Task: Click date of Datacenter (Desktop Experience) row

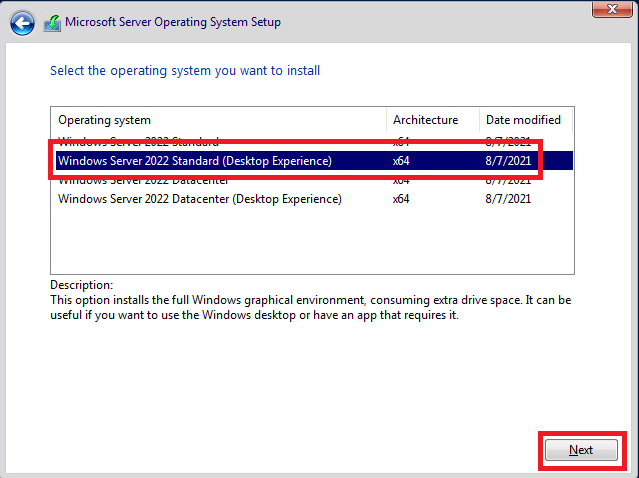Action: [506, 199]
